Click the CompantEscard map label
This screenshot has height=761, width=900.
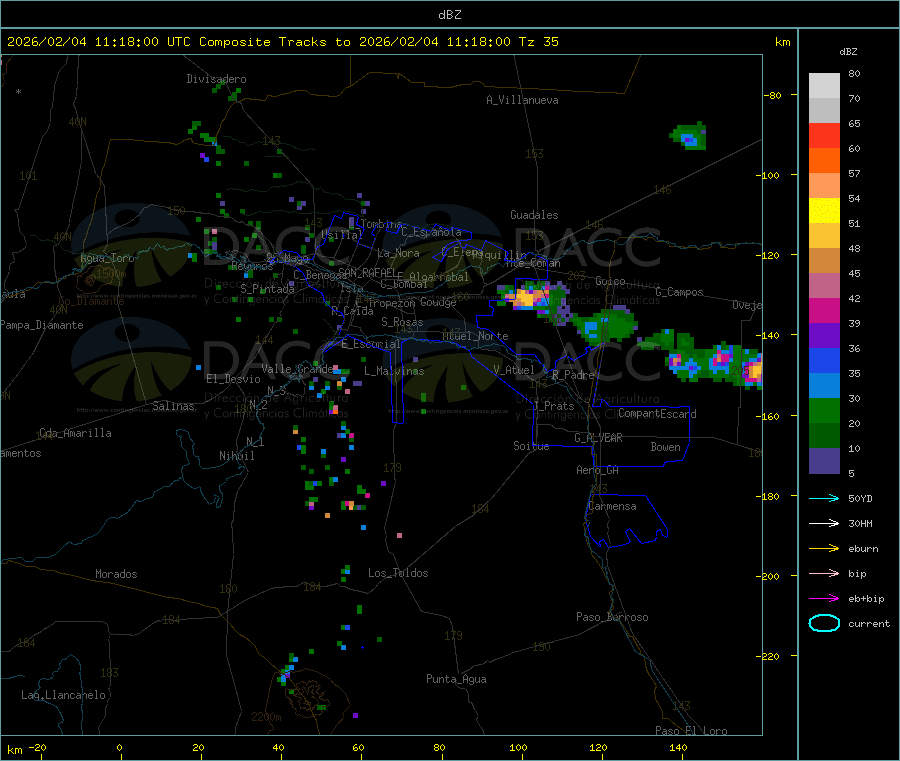pos(657,414)
